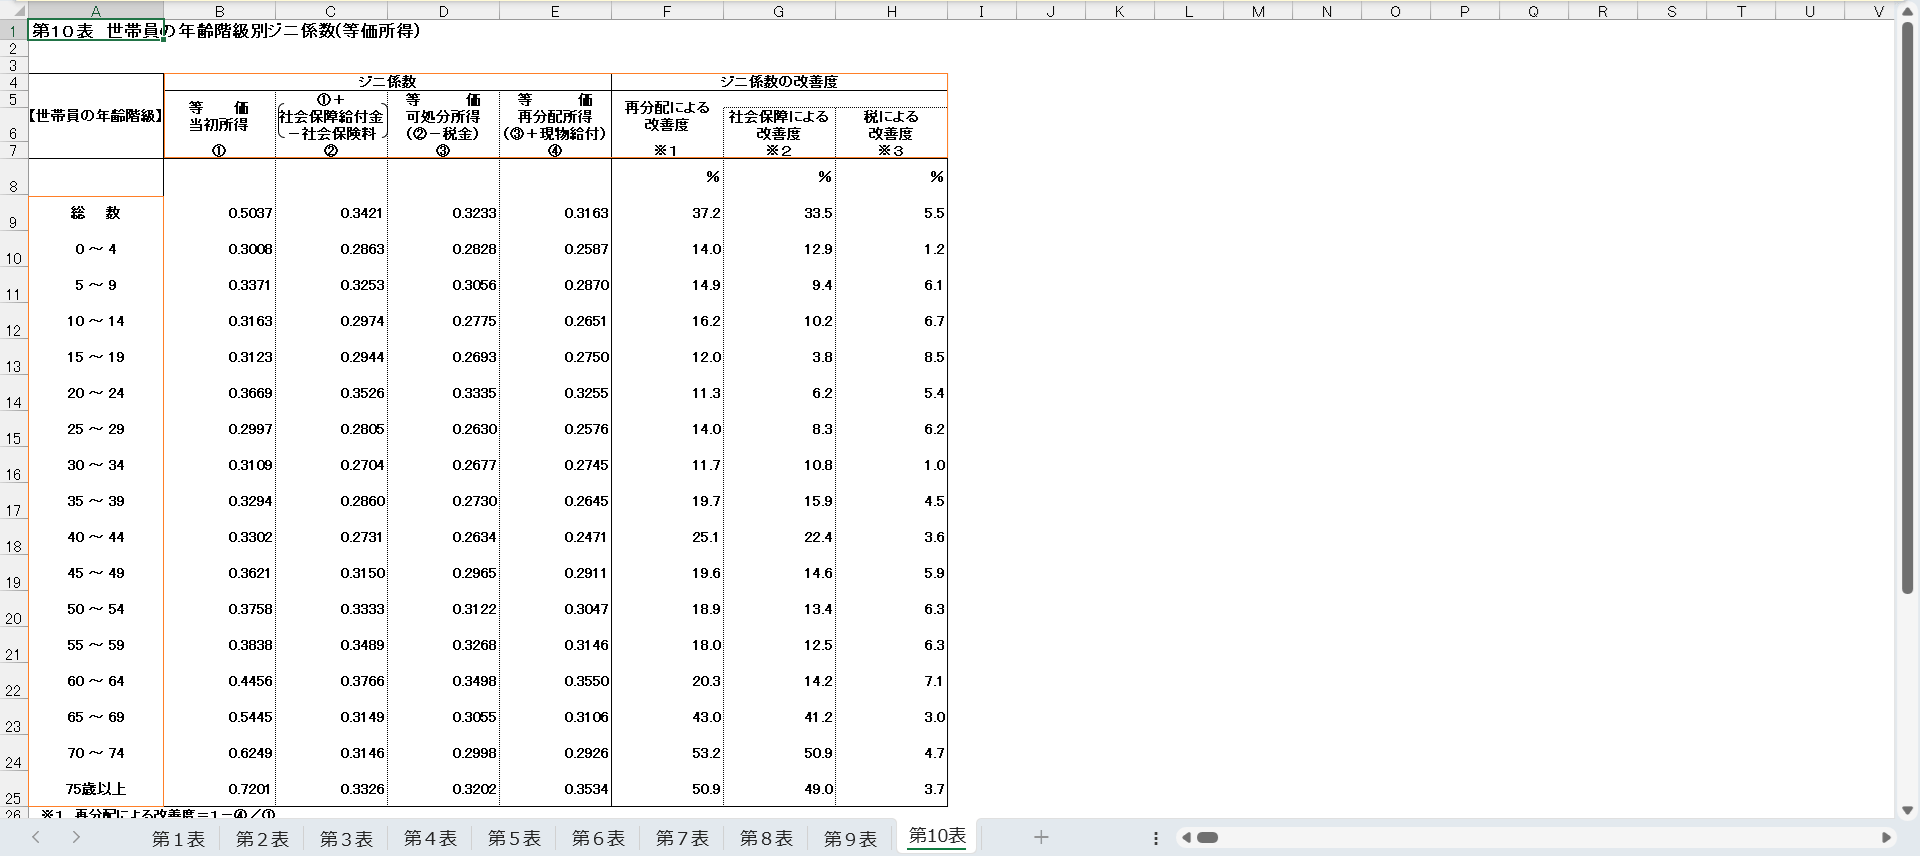Image resolution: width=1920 pixels, height=856 pixels.
Task: Click the horizontal scrollbar thumb
Action: point(1207,838)
